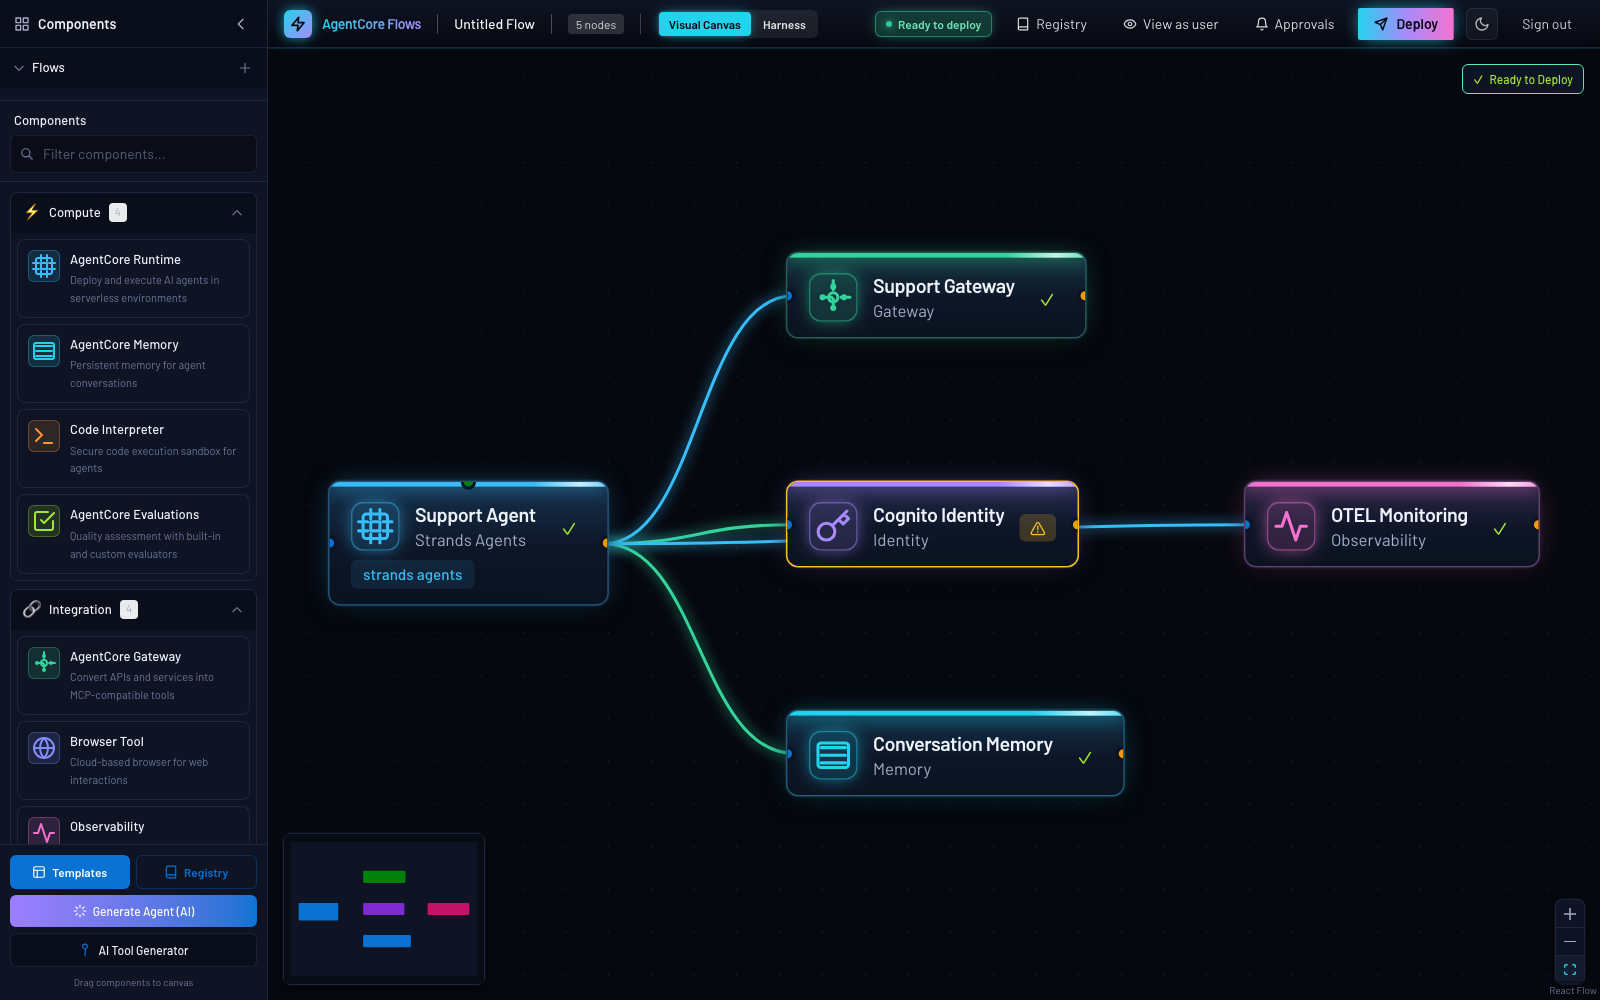Select the Observability pulse icon in sidebar
The image size is (1600, 1000).
(44, 832)
